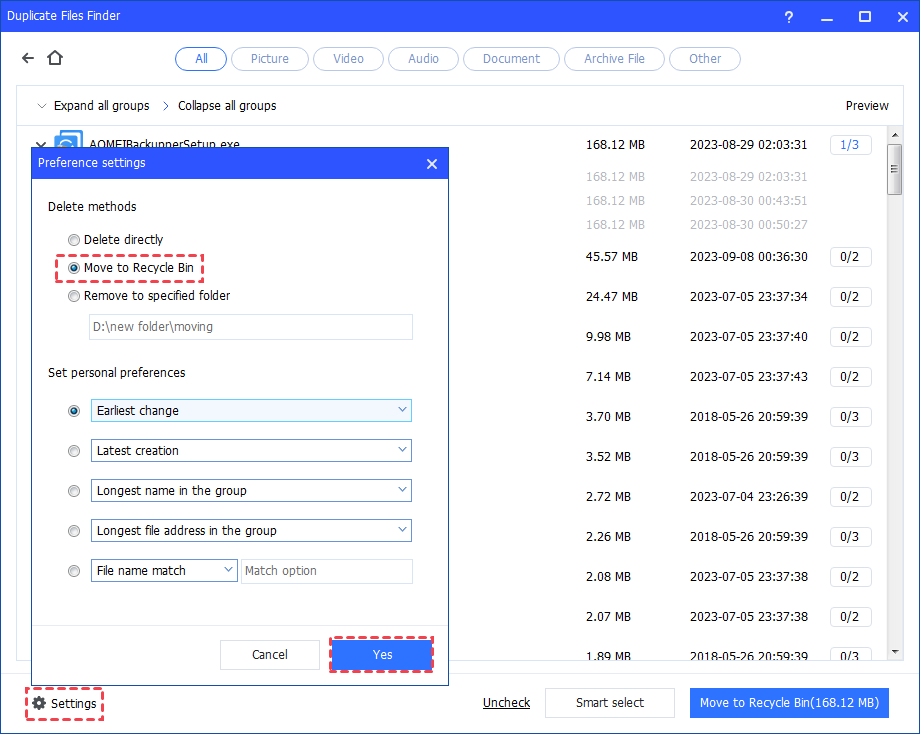Switch to the Other filter tab
920x734 pixels.
point(705,59)
